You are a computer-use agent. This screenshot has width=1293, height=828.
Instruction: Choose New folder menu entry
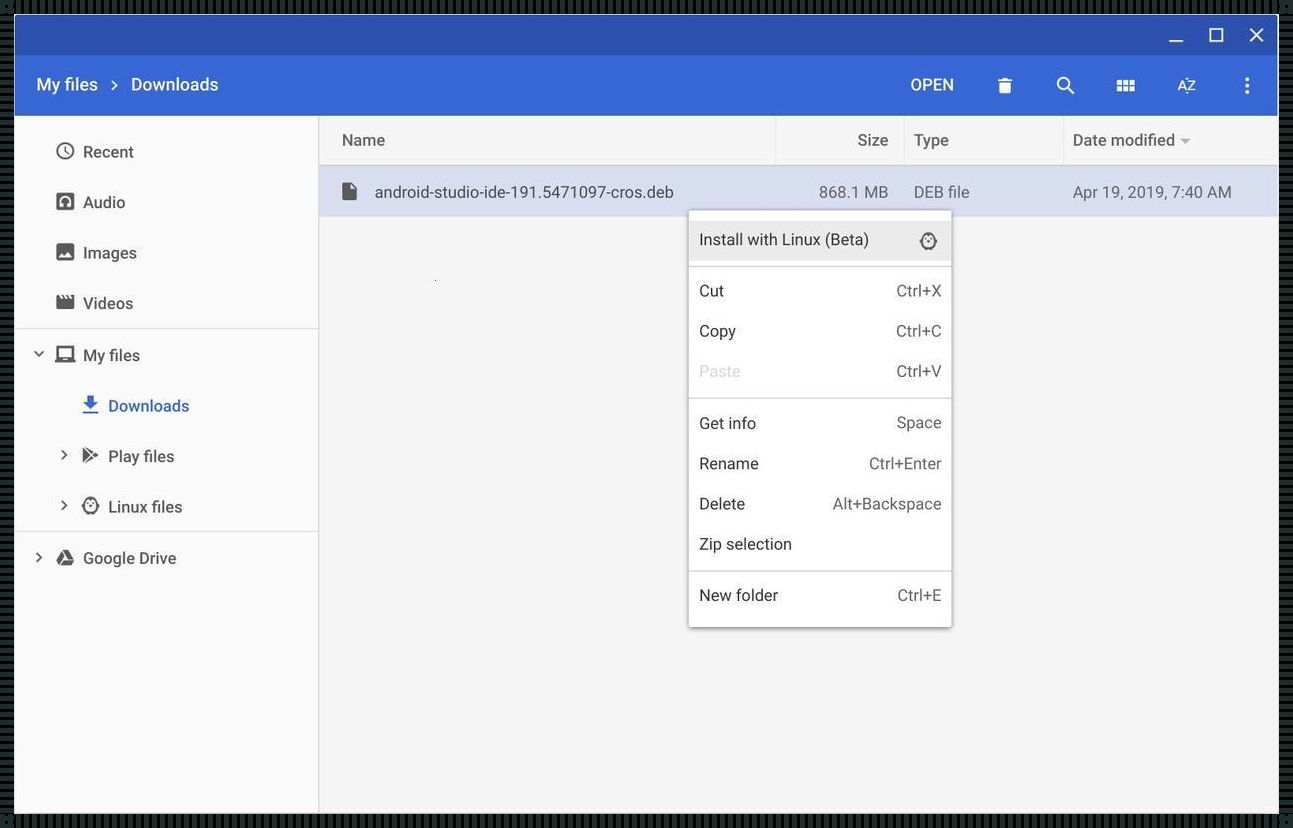click(820, 595)
